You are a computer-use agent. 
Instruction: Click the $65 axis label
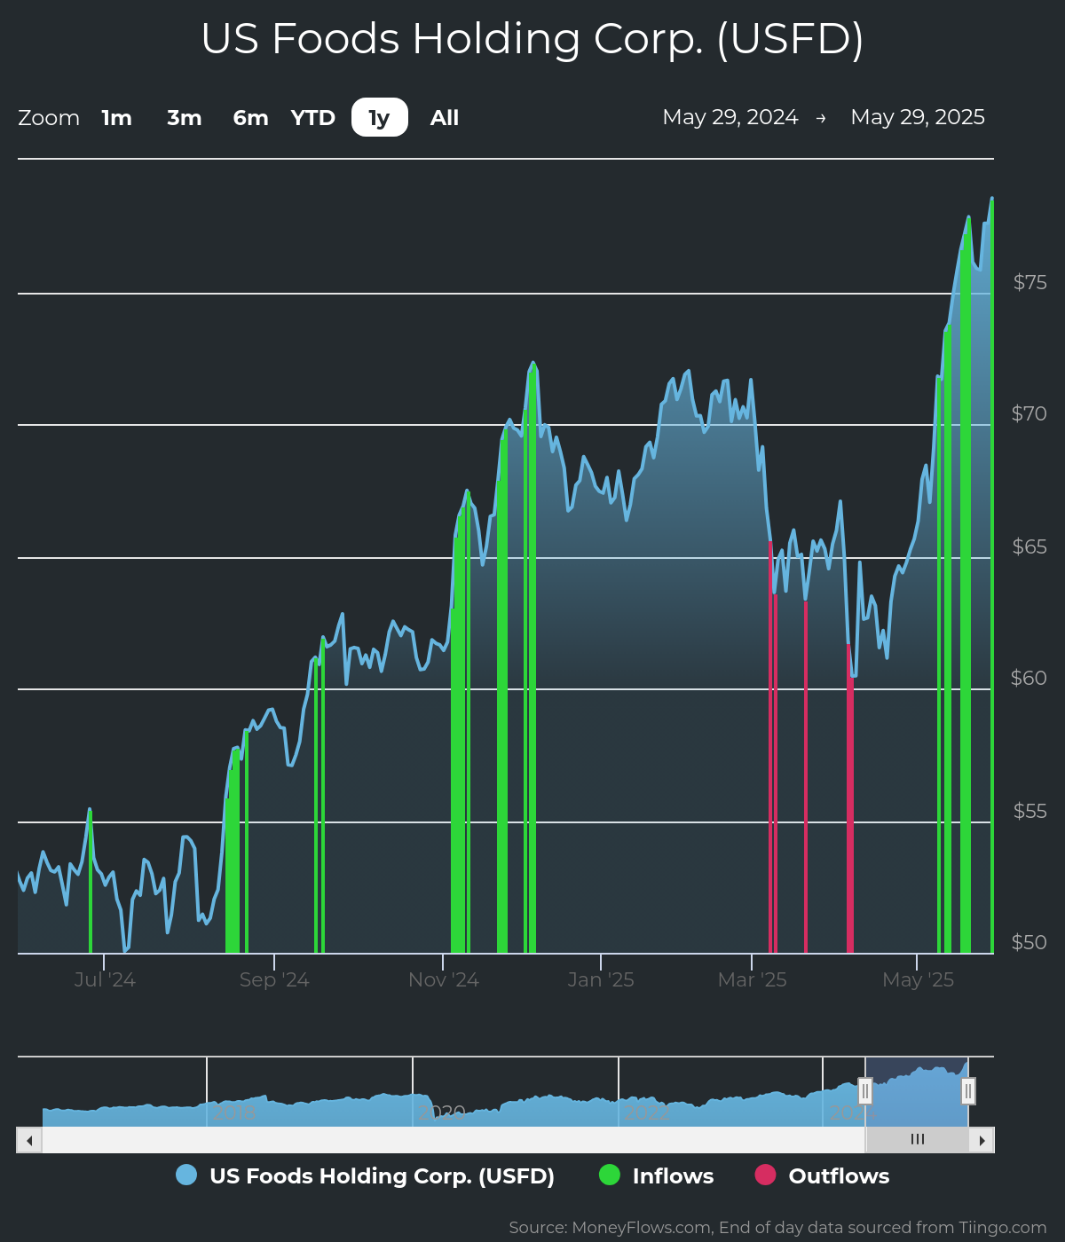[x=1030, y=546]
